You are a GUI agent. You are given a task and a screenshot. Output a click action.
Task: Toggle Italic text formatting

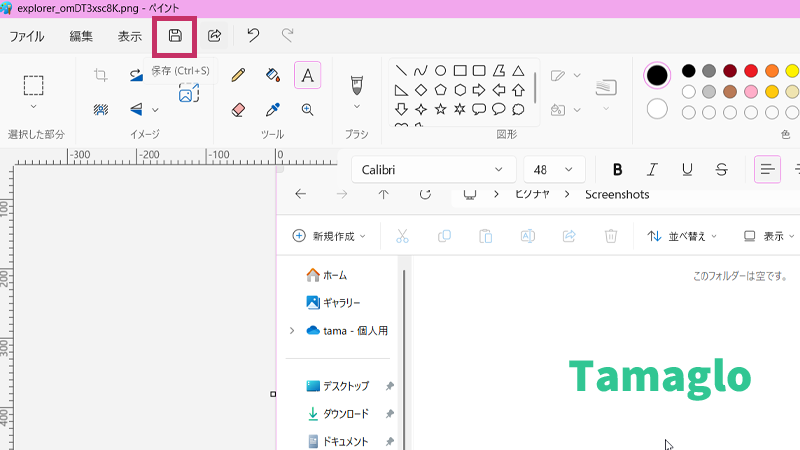[x=652, y=169]
